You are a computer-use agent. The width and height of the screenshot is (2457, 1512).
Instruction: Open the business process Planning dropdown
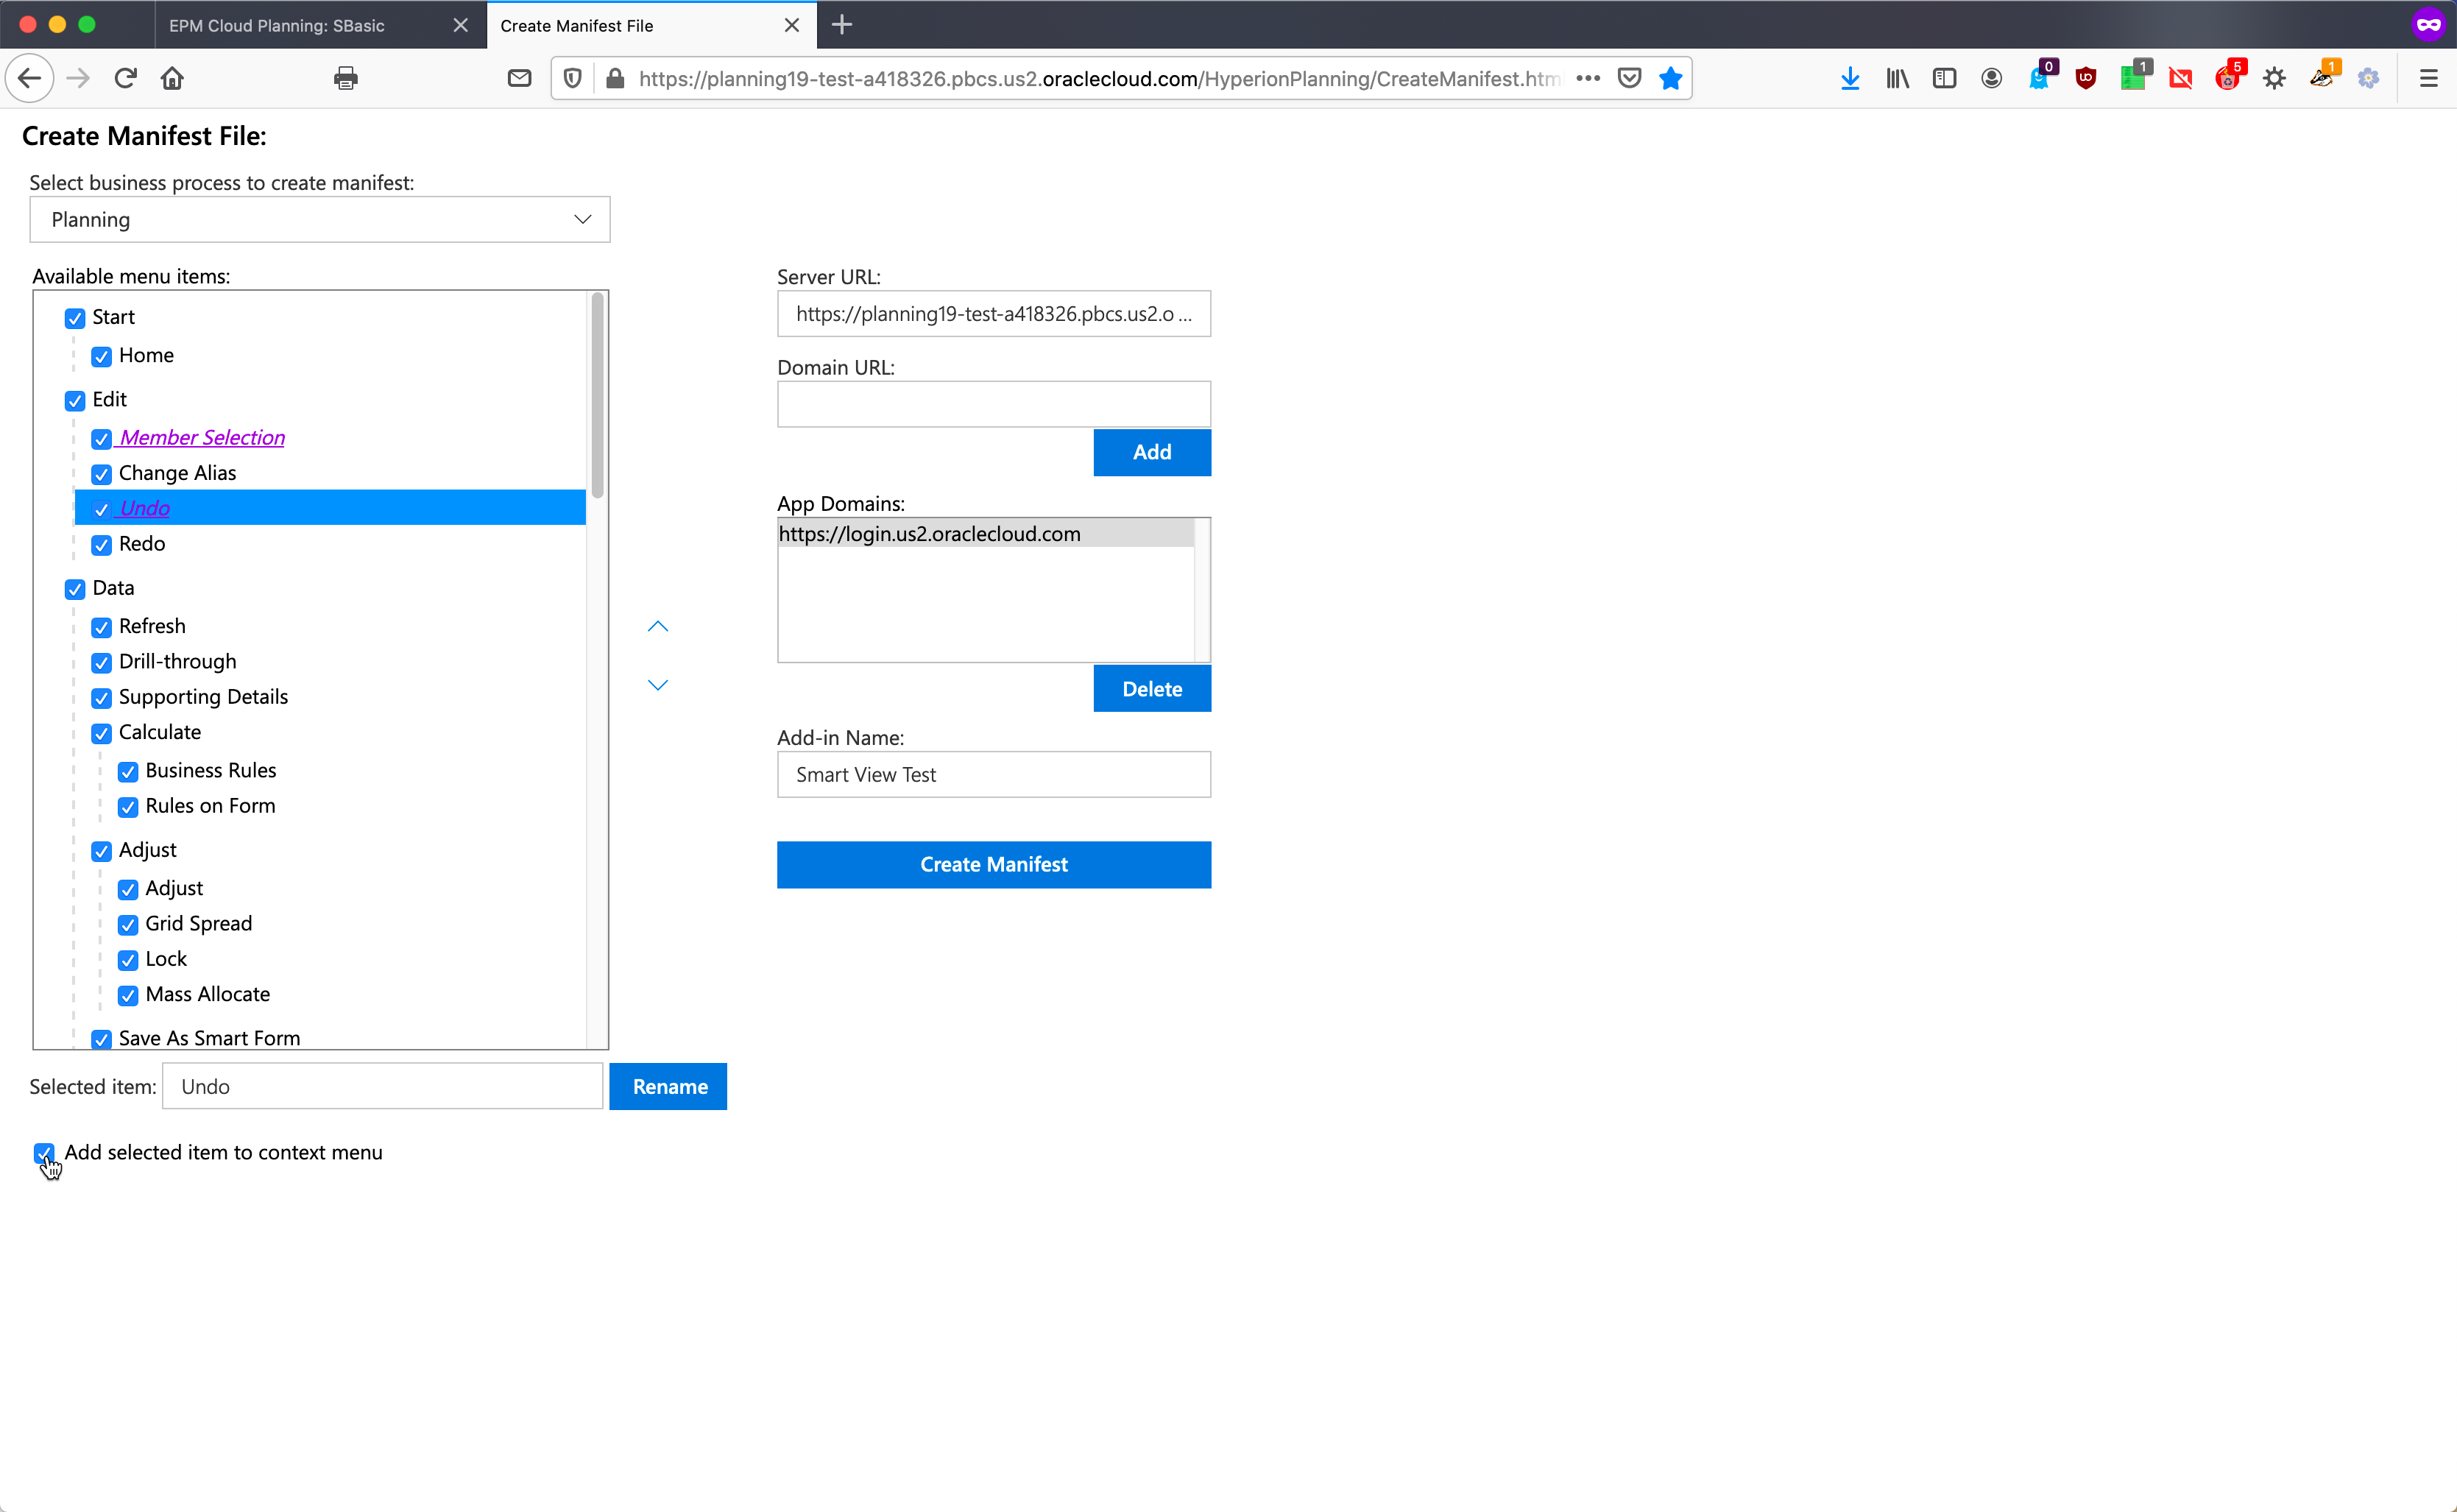[320, 219]
